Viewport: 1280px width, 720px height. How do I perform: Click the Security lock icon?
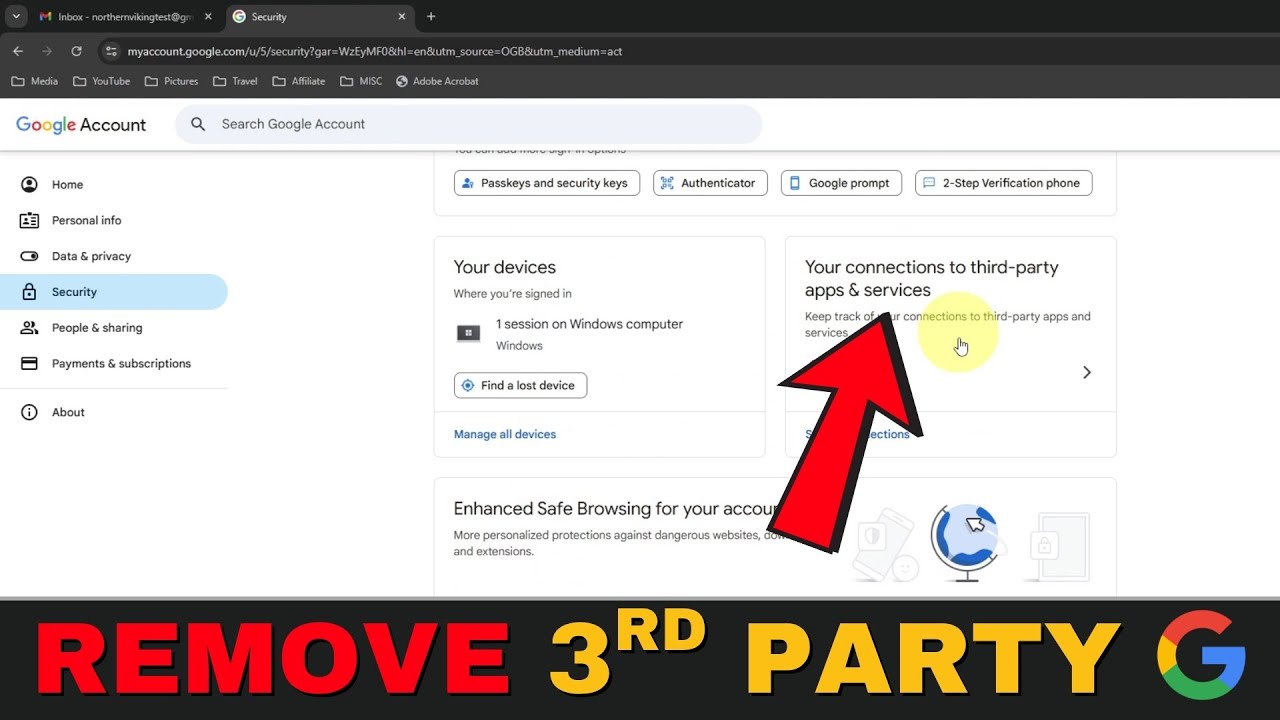(x=29, y=292)
